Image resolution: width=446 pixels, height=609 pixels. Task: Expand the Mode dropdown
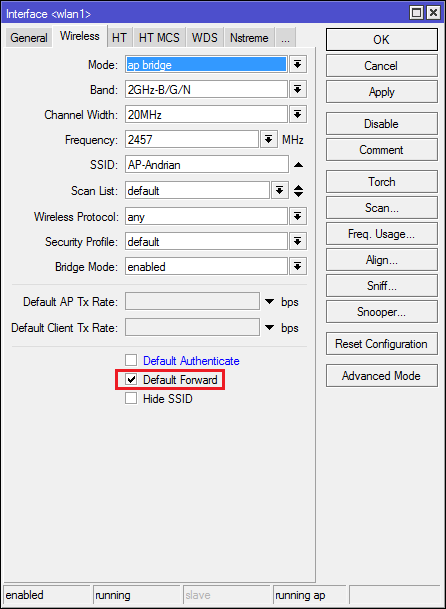[x=298, y=64]
